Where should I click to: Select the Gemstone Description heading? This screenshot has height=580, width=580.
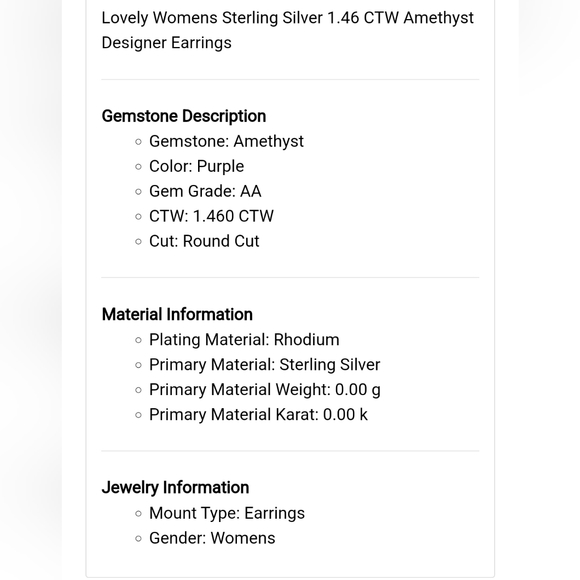(184, 116)
